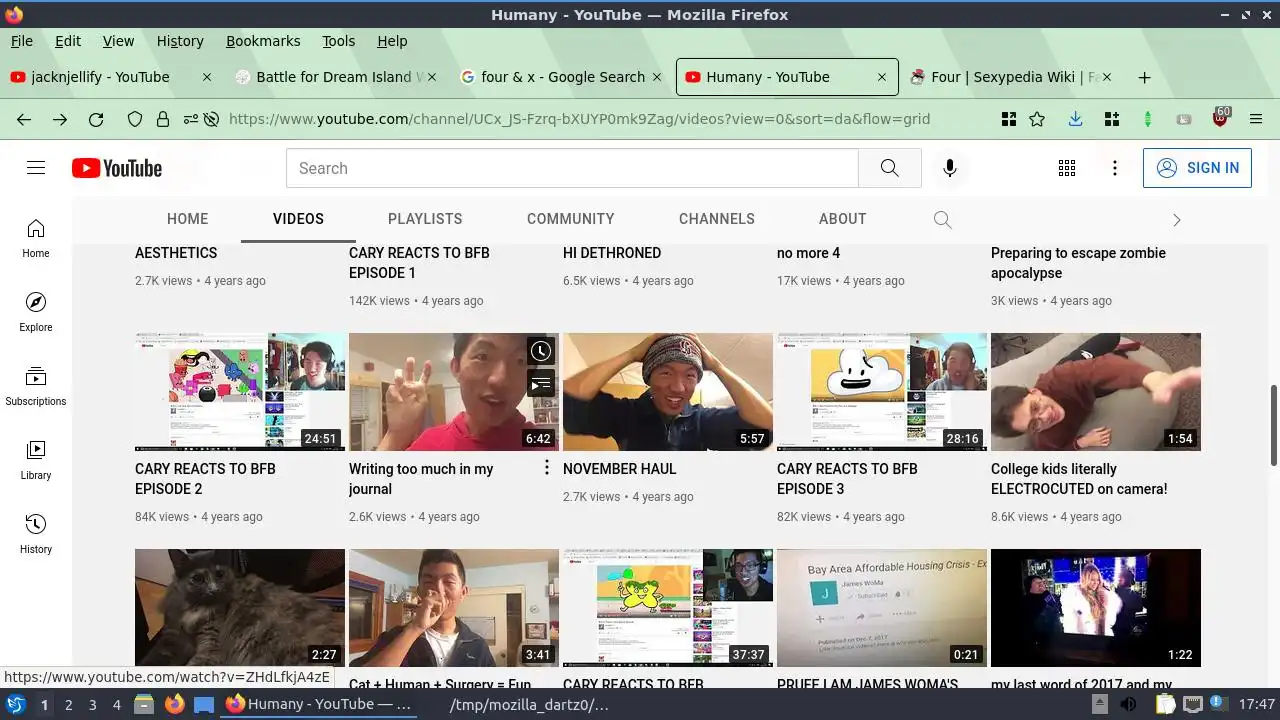
Task: Open College kids literally ELECTROCUTED title
Action: coord(1079,479)
